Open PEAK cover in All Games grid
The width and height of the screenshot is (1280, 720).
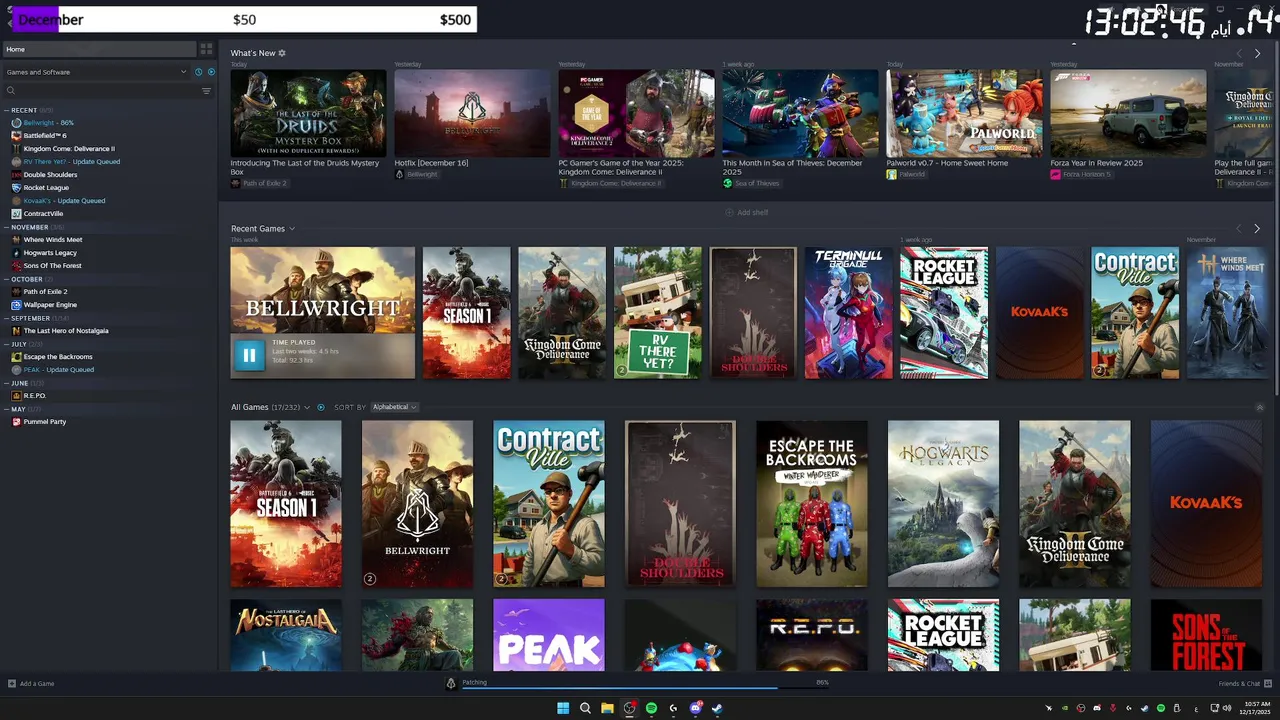(549, 635)
